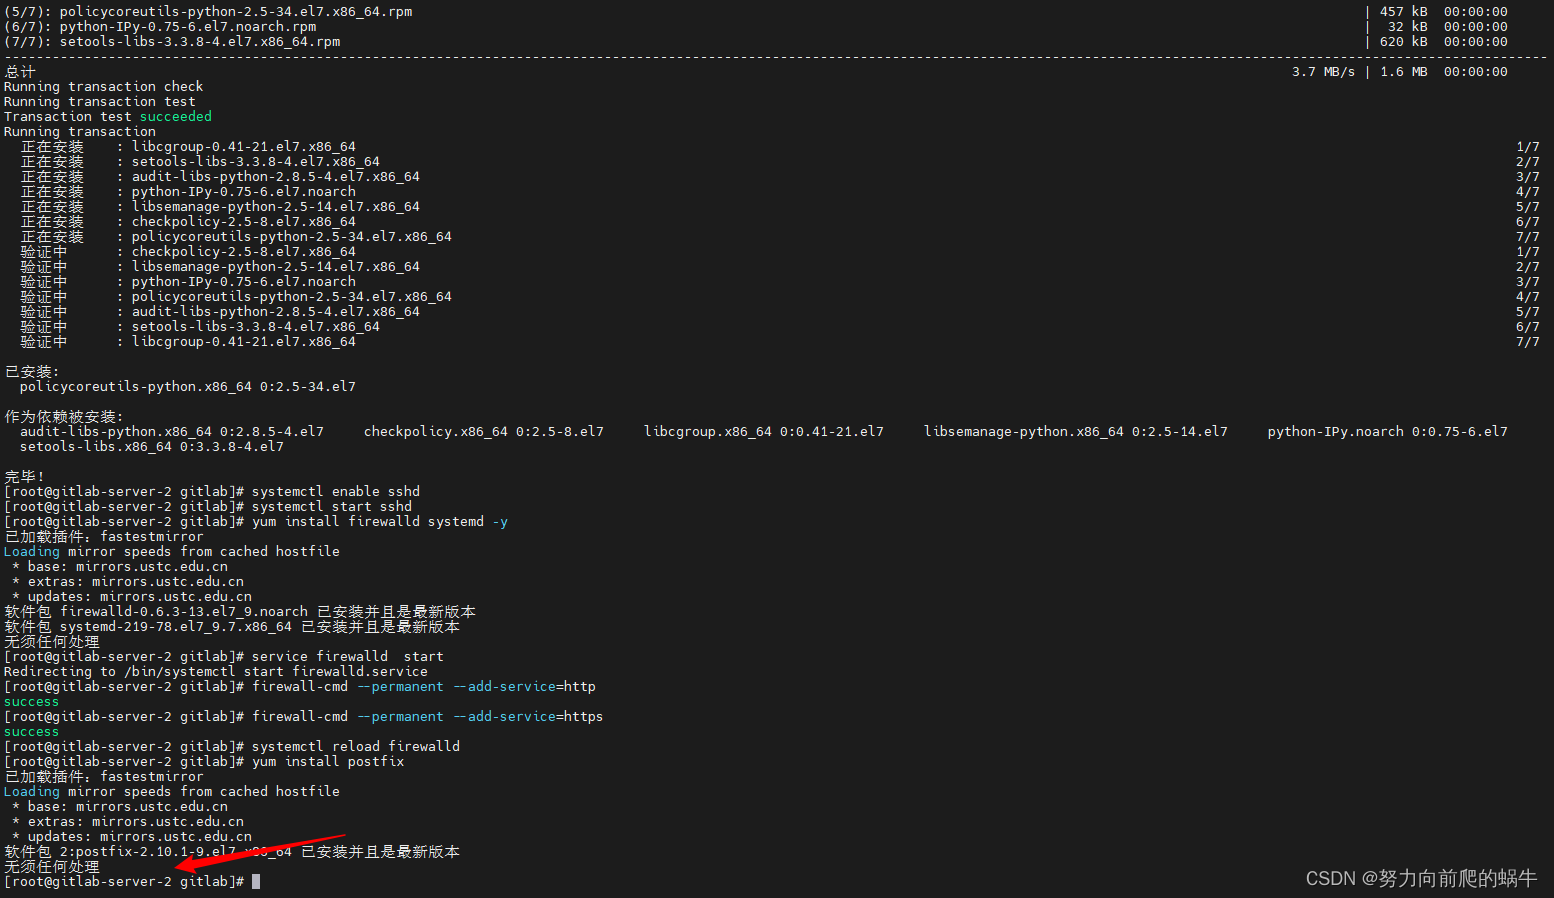Screen dimensions: 1554x898
Task: Click the 'Running transaction test' line
Action: point(100,102)
